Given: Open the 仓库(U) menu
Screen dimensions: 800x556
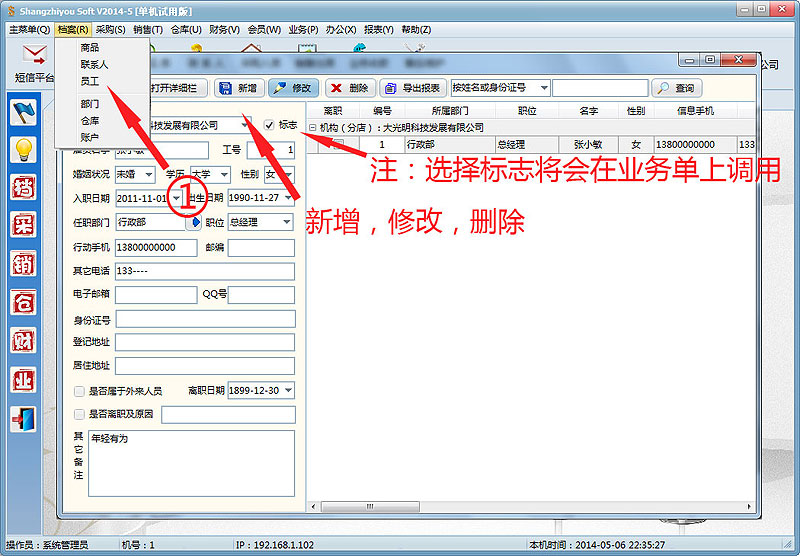Looking at the screenshot, I should pos(186,30).
